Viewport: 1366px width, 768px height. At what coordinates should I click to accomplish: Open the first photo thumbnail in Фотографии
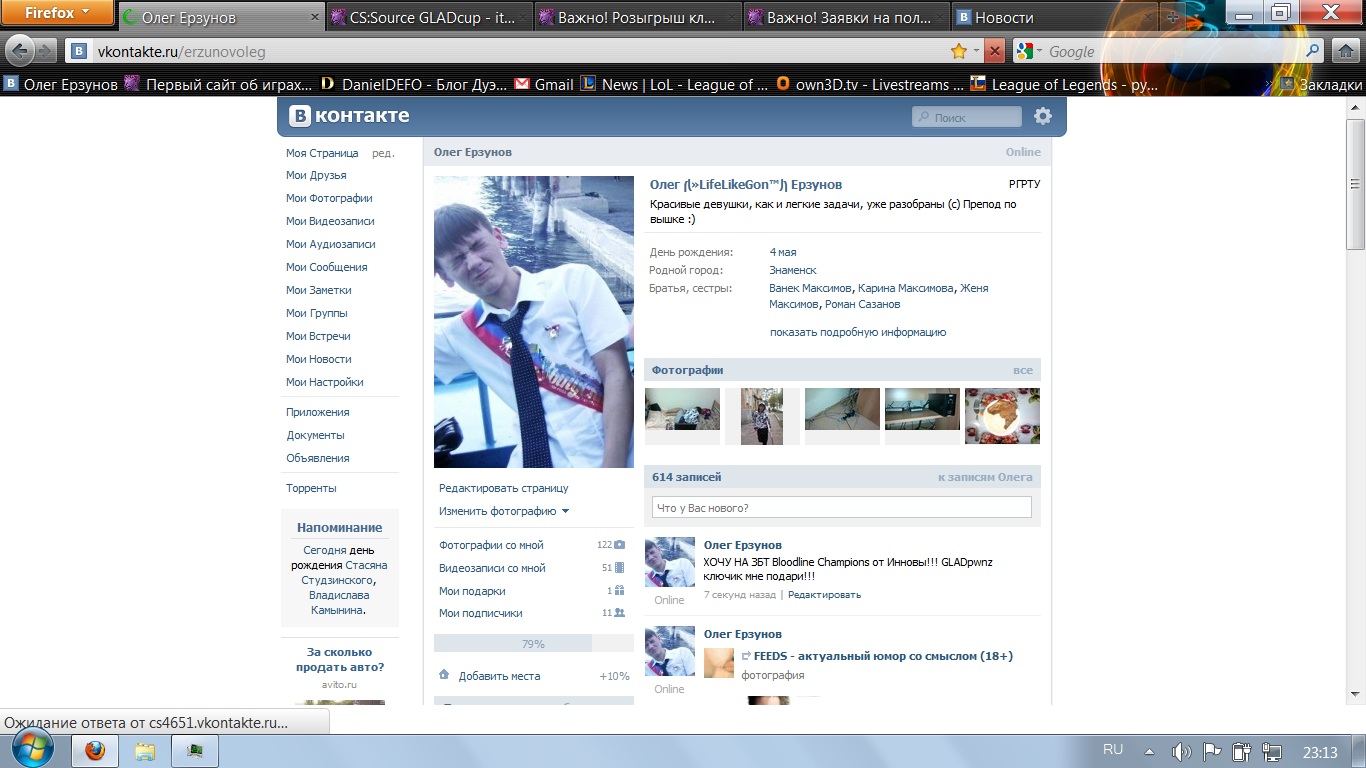(682, 415)
